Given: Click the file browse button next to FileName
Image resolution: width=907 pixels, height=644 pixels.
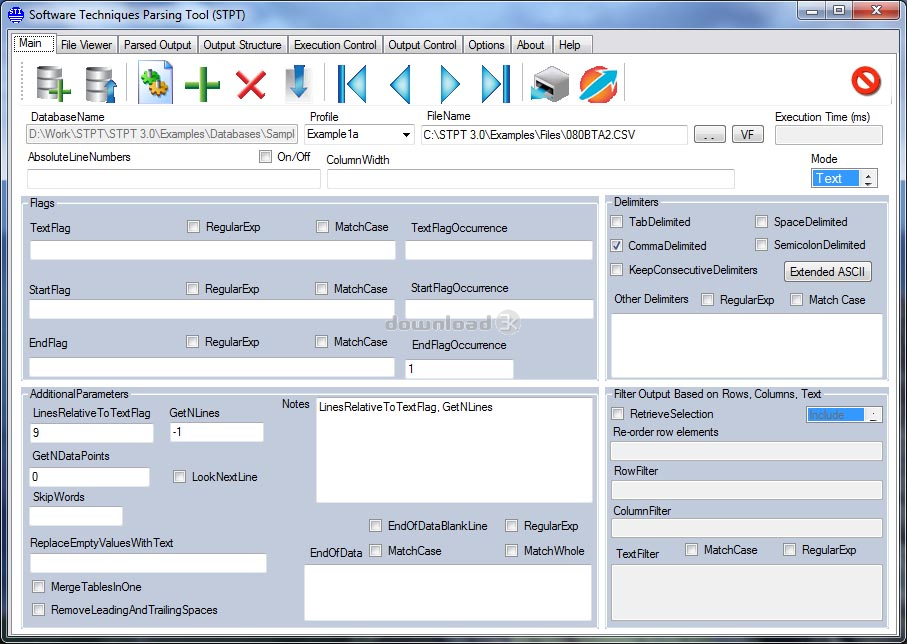Looking at the screenshot, I should (709, 135).
